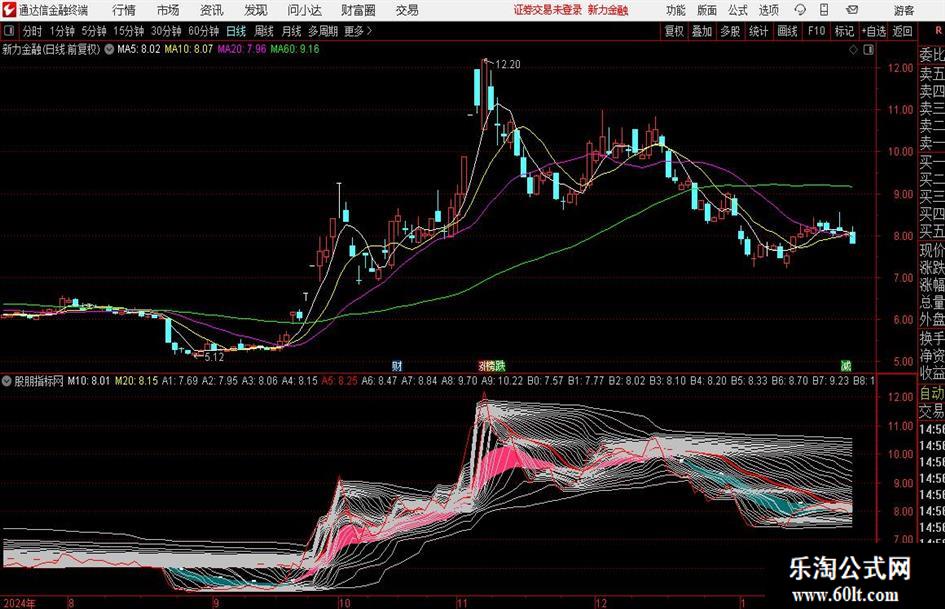The image size is (945, 609).
Task: Open the 市场 menu
Action: (168, 10)
